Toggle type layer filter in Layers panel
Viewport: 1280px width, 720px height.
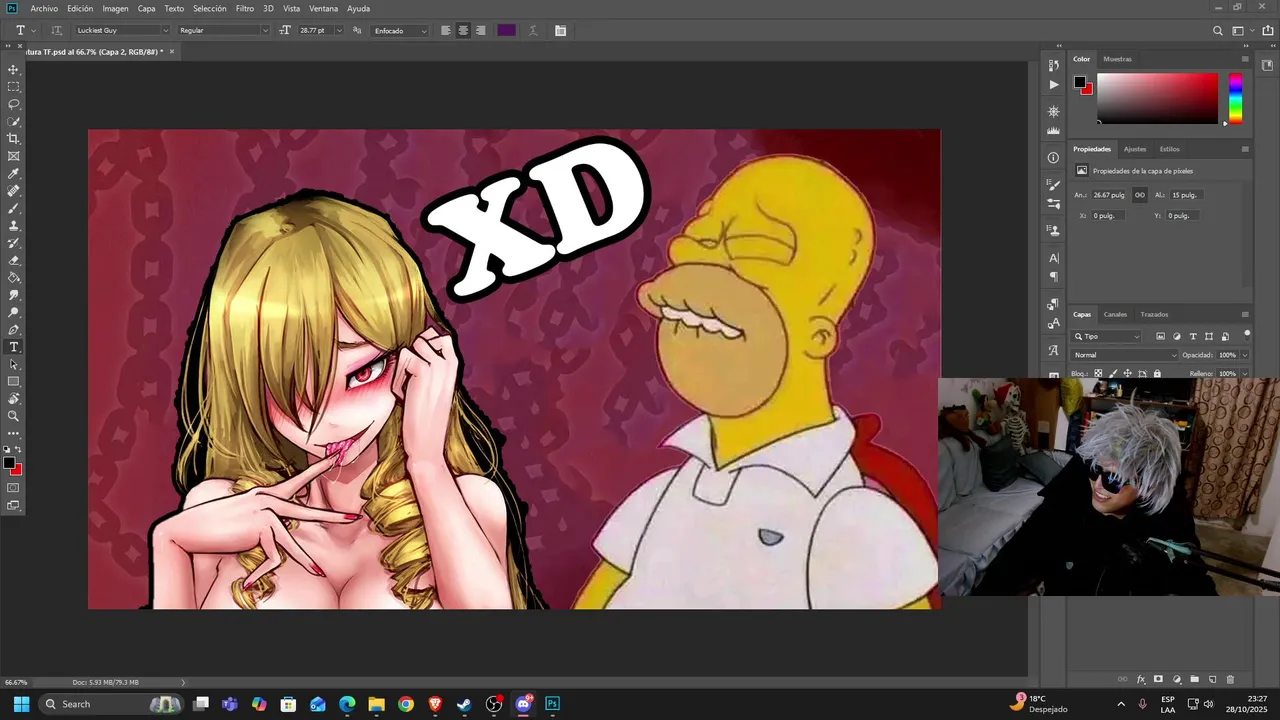pyautogui.click(x=1193, y=337)
